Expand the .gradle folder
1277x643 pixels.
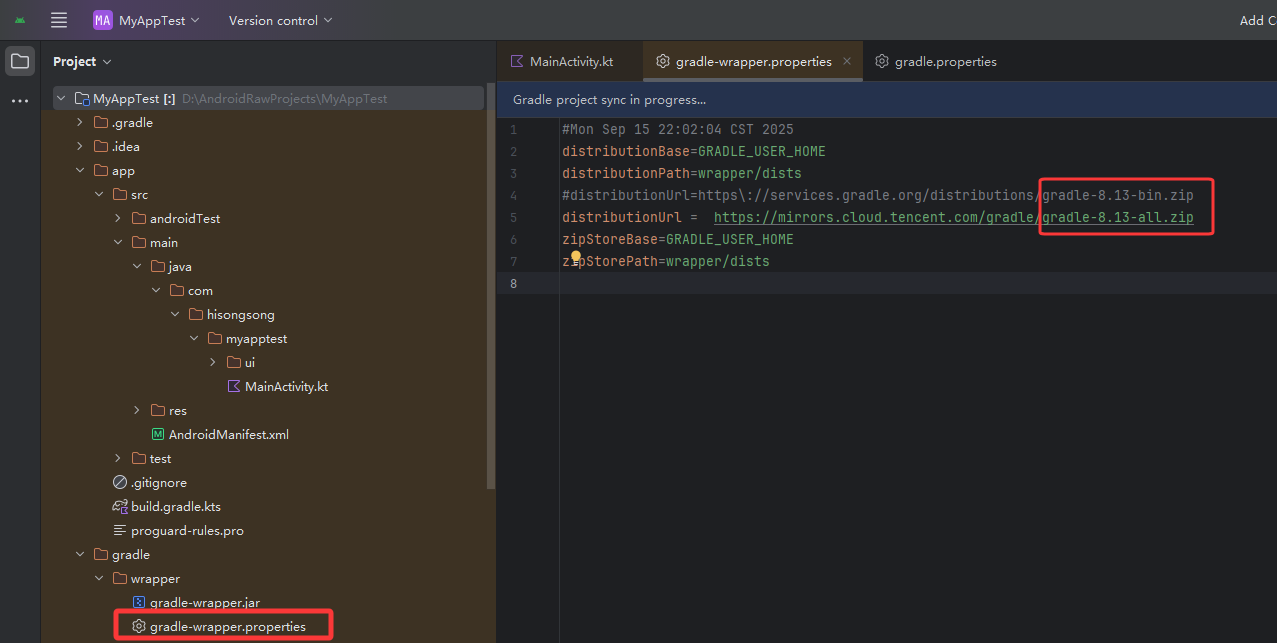[x=81, y=123]
